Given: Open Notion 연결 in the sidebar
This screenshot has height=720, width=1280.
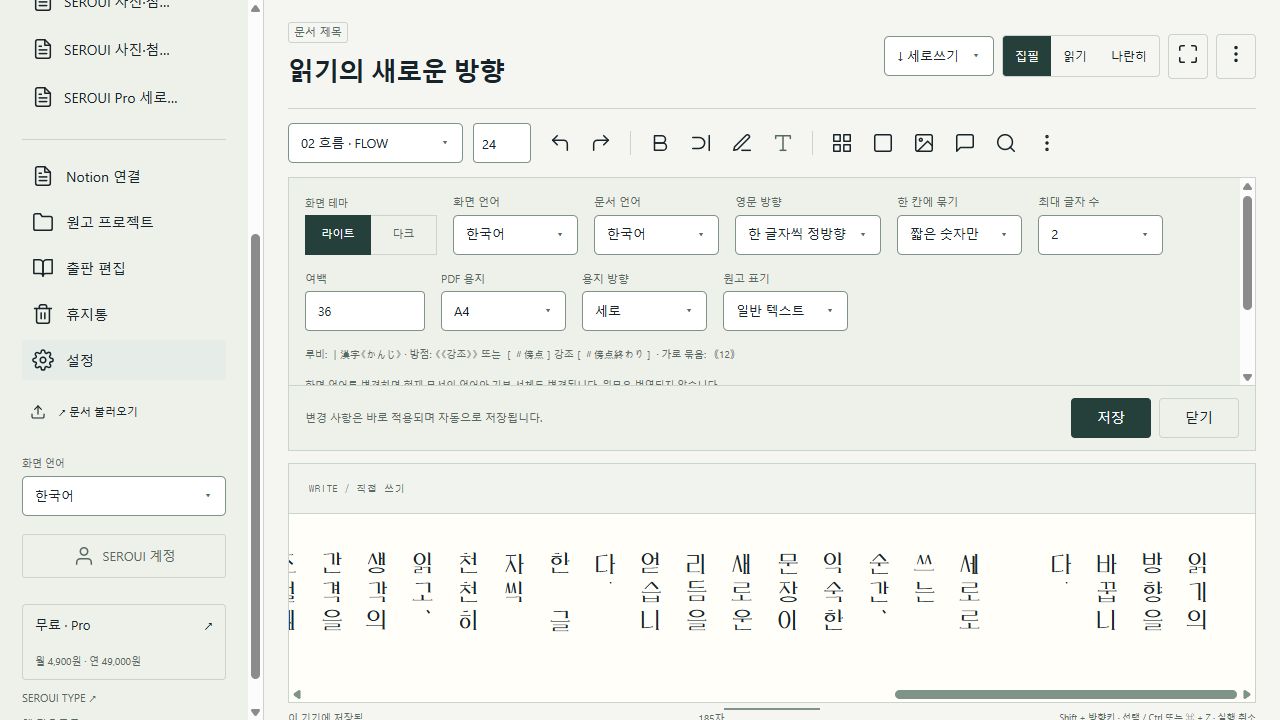Looking at the screenshot, I should coord(124,177).
